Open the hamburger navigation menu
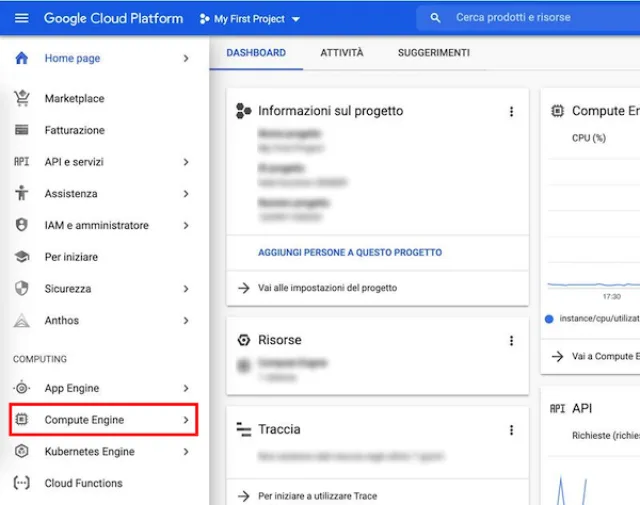640x505 pixels. 21,18
